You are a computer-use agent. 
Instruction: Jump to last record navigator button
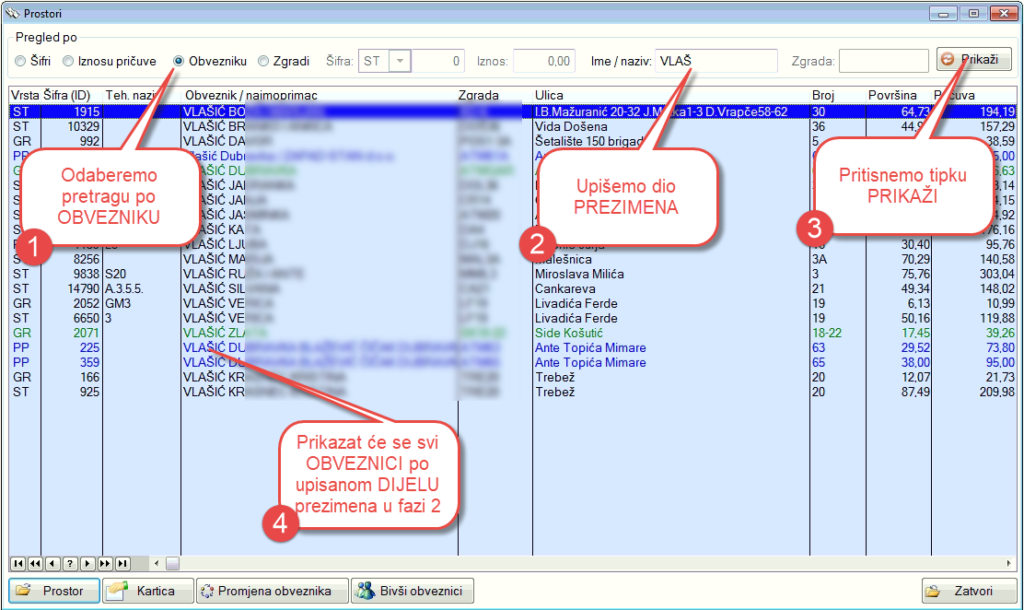point(122,563)
